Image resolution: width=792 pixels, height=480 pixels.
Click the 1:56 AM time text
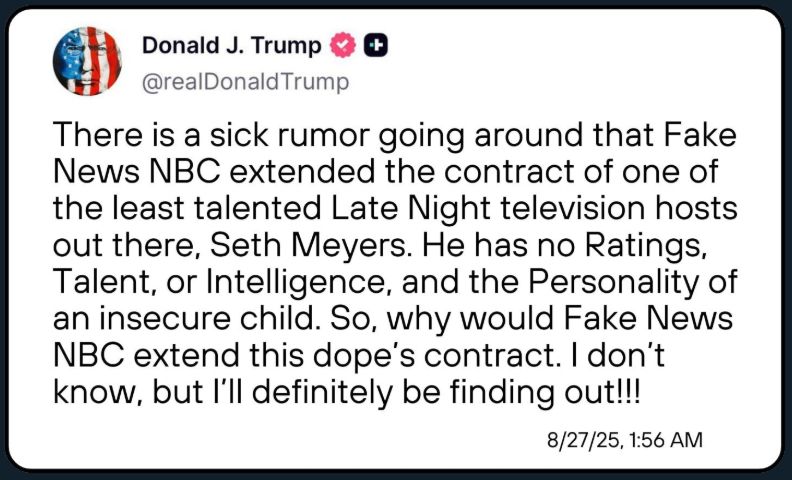(667, 440)
